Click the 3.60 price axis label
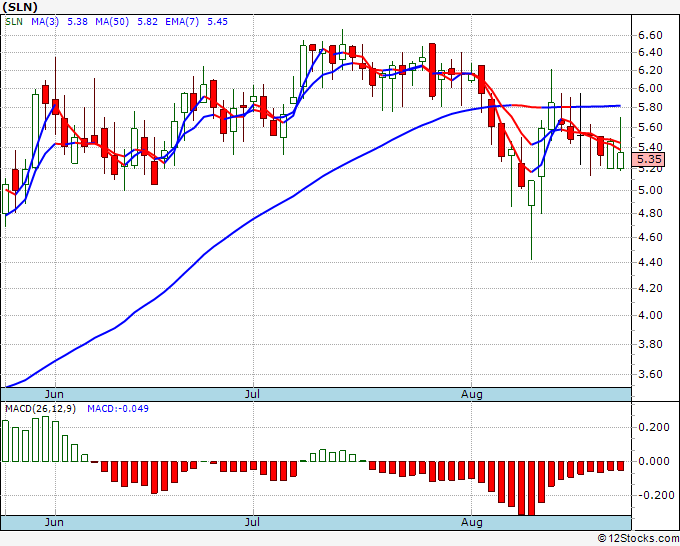 coord(650,374)
